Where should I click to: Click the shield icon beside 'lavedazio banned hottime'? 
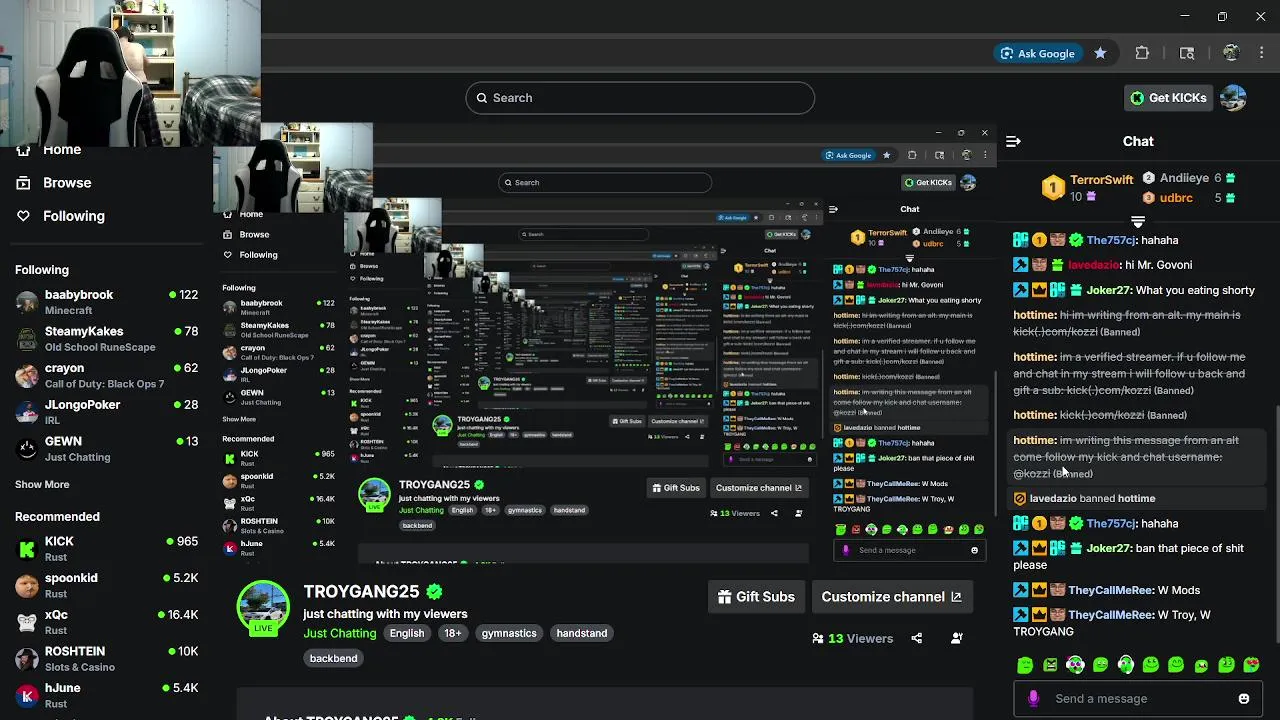pyautogui.click(x=1020, y=499)
